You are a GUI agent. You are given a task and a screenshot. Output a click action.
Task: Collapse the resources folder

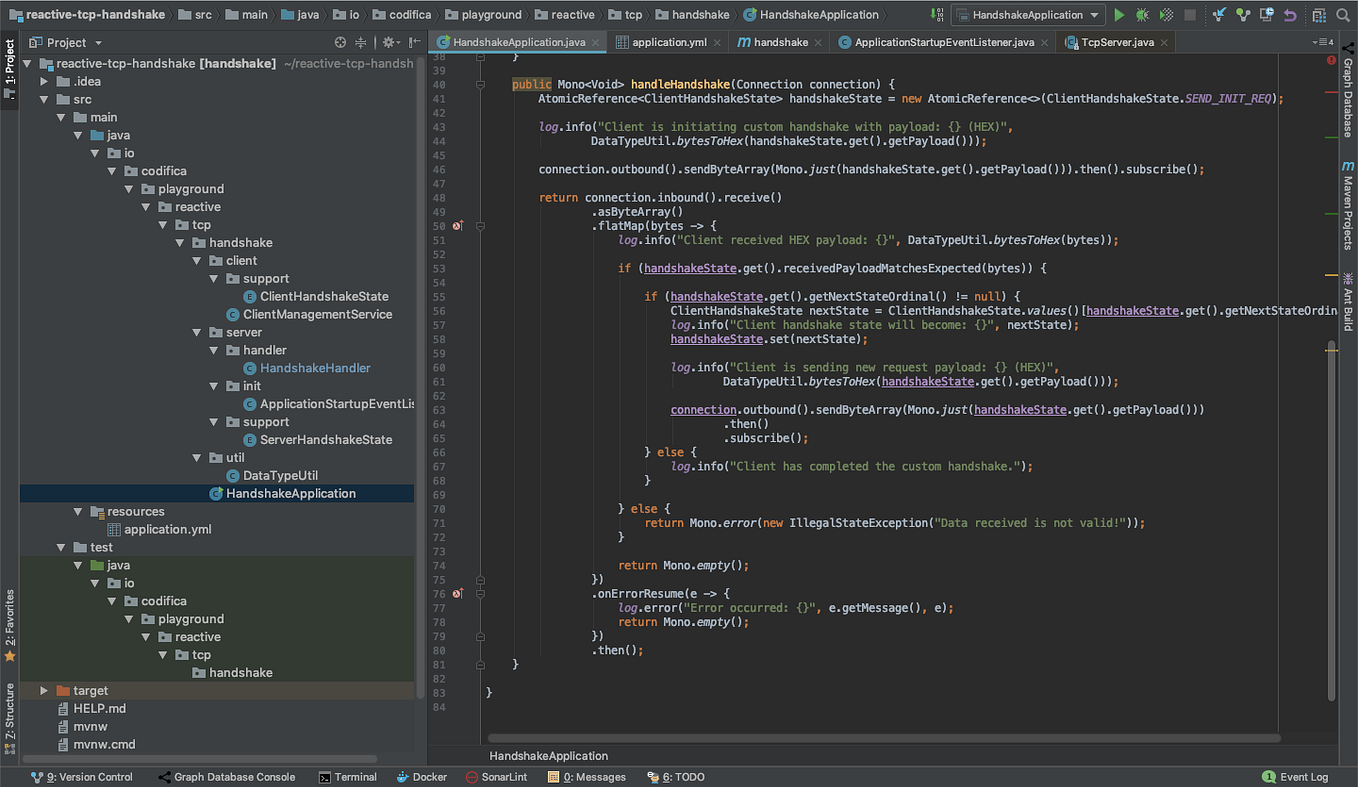coord(78,512)
